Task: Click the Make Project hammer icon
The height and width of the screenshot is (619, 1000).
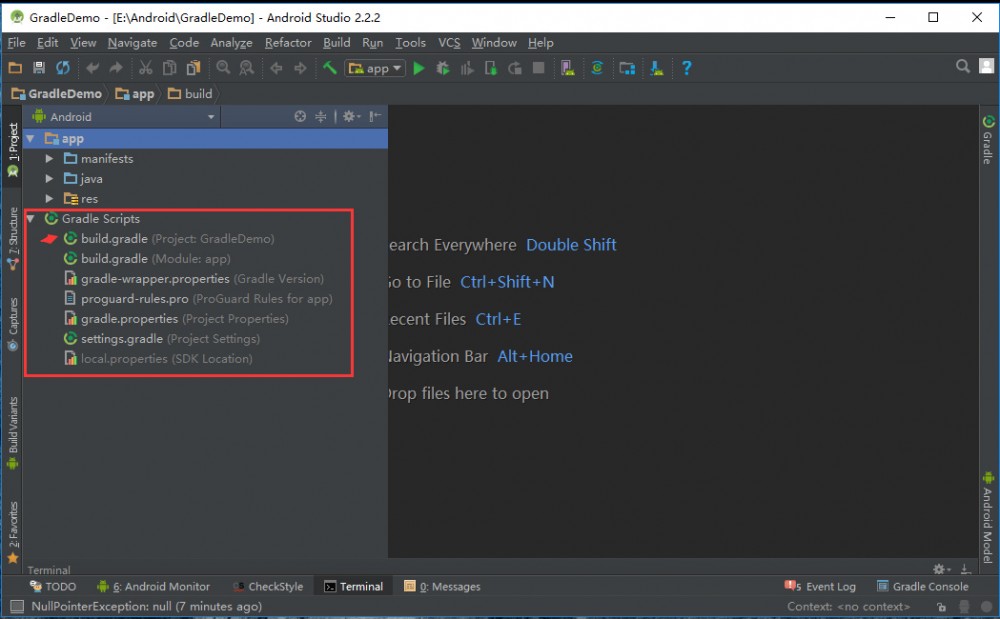Action: 329,68
